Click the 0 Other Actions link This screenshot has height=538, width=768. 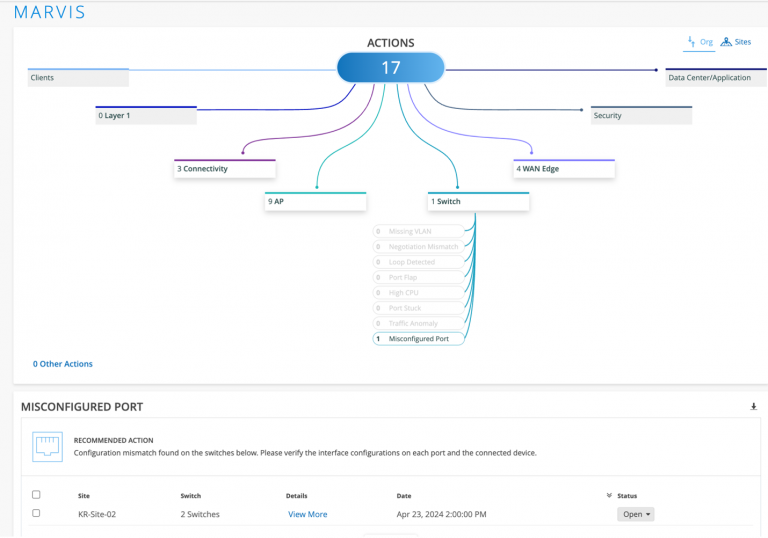[x=63, y=364]
